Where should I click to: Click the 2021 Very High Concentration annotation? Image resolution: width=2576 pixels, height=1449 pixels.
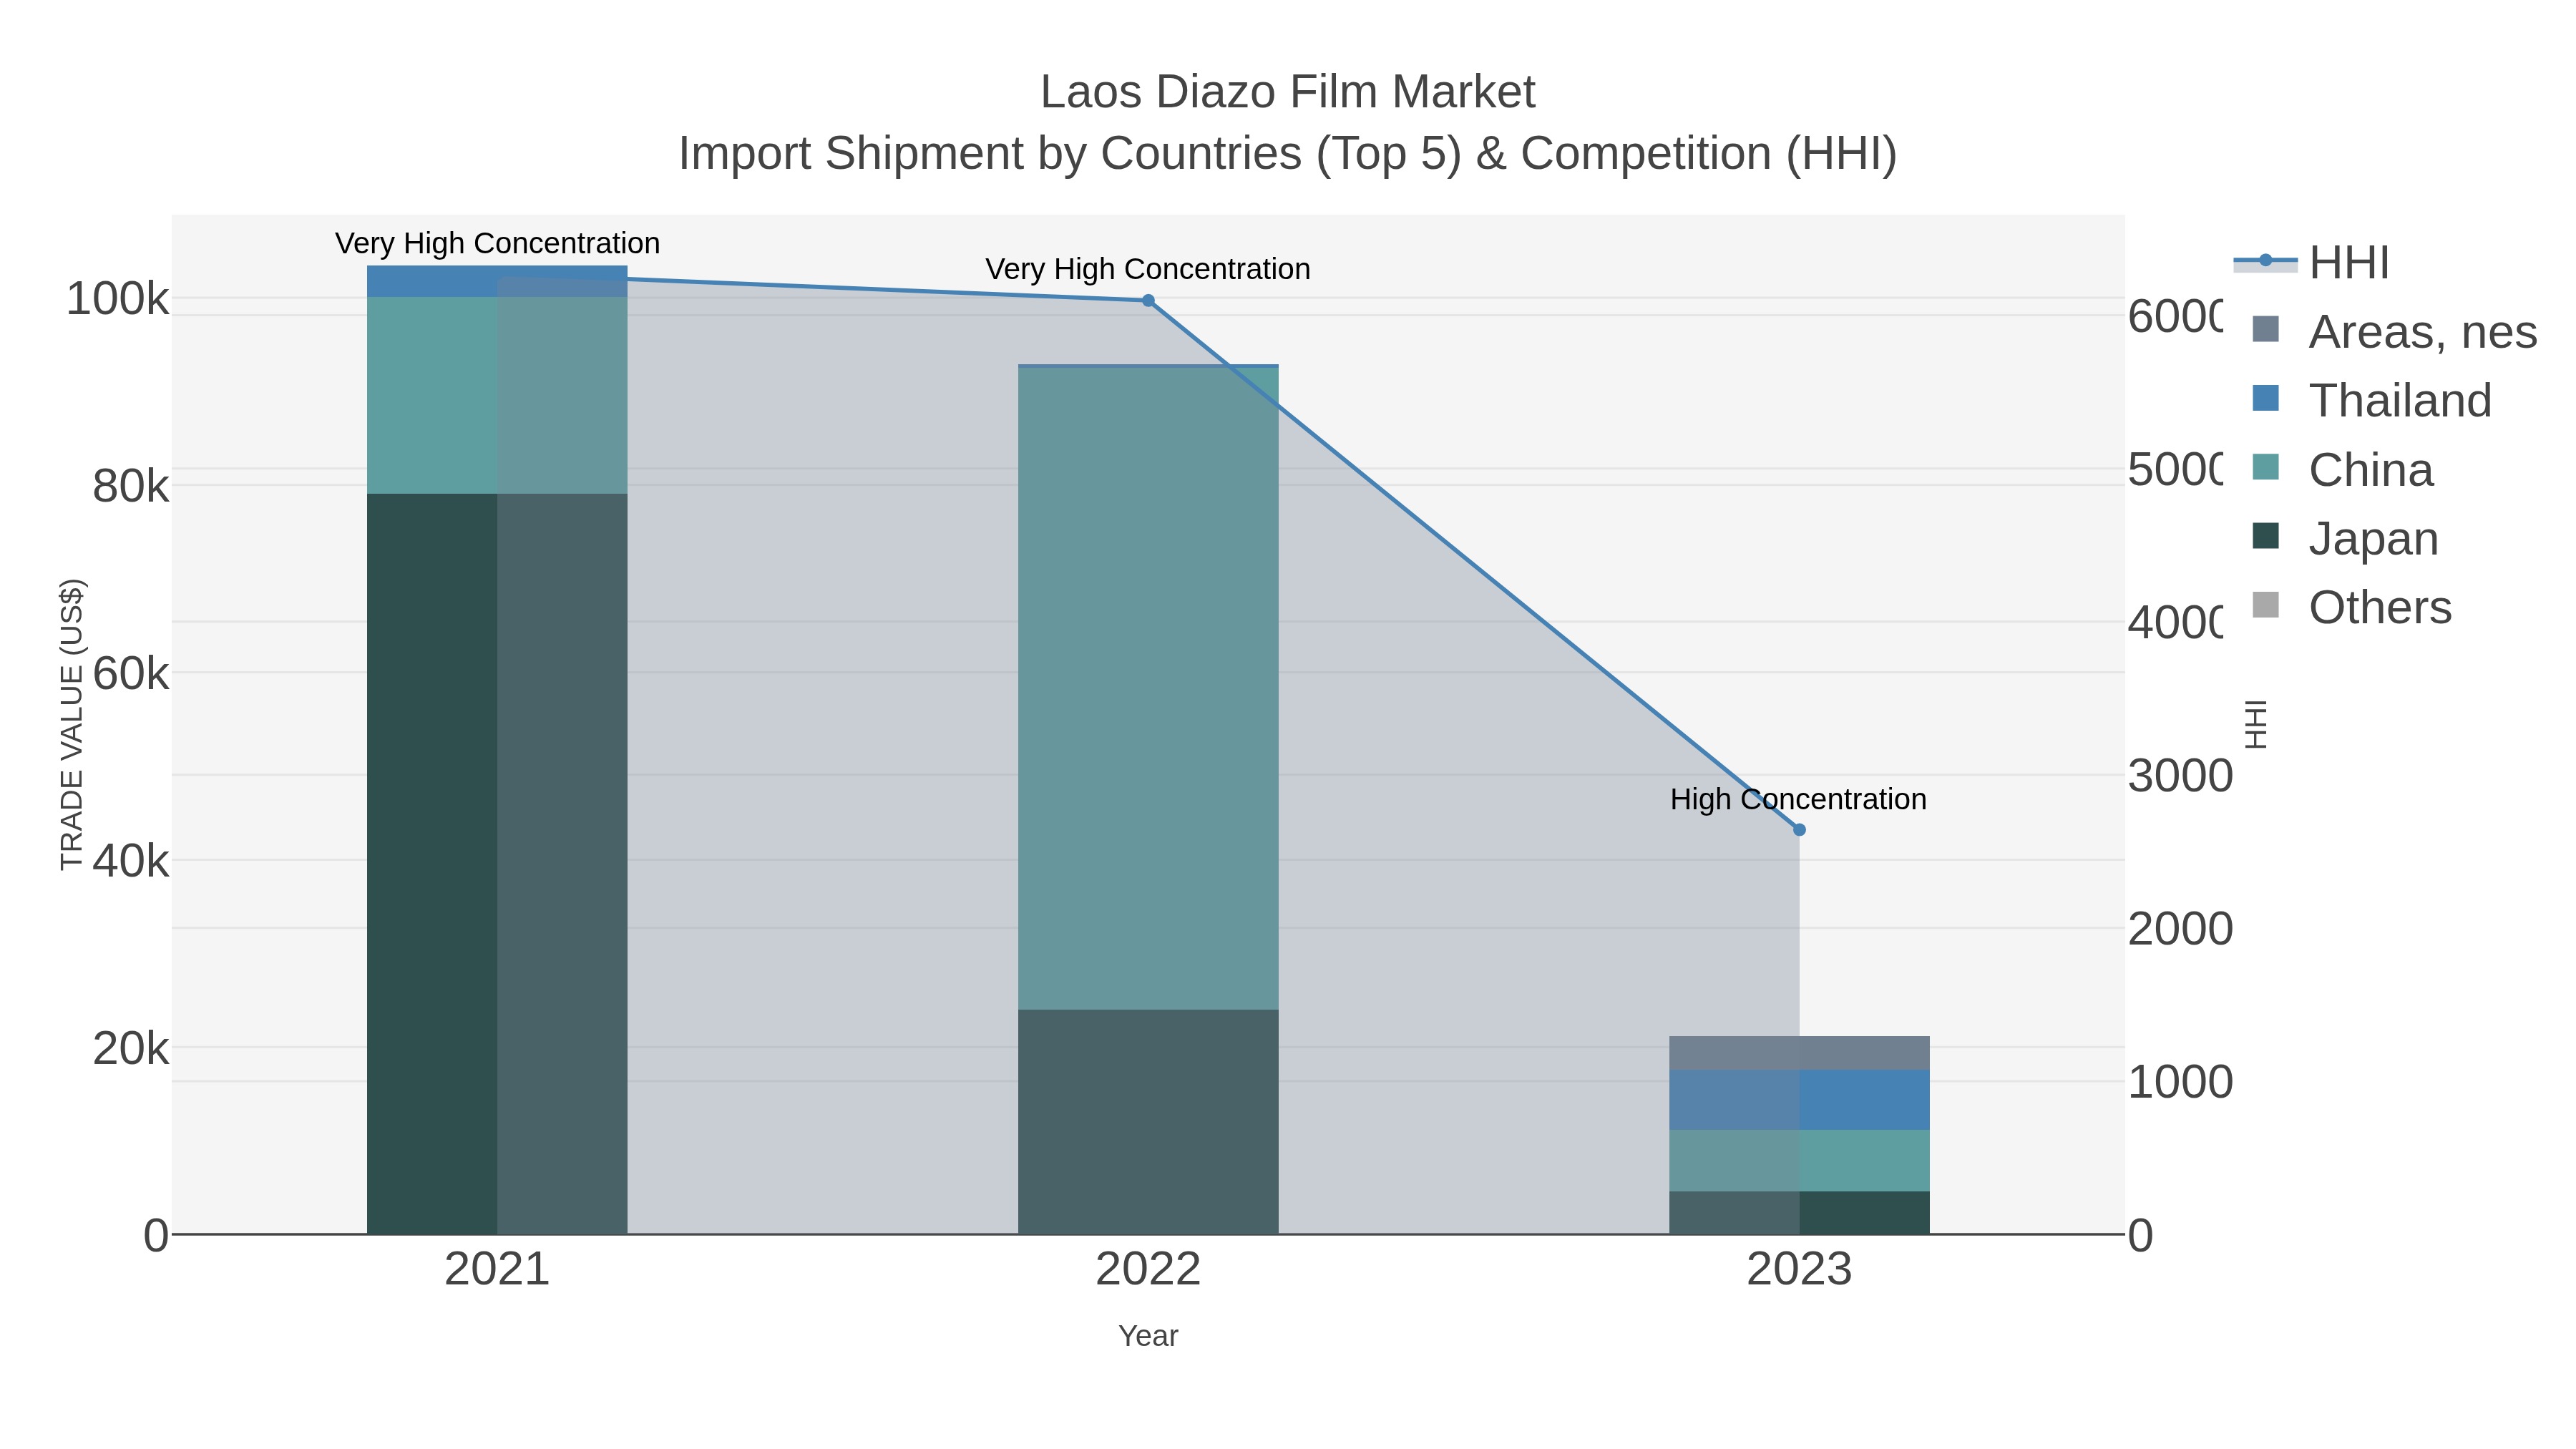(497, 243)
